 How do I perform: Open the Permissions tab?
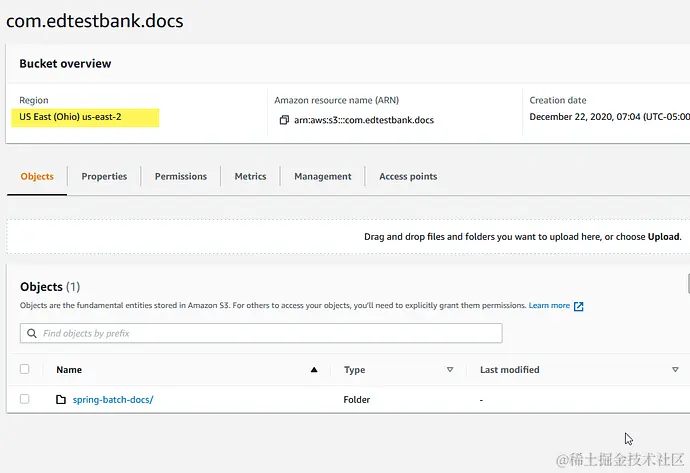pos(181,176)
